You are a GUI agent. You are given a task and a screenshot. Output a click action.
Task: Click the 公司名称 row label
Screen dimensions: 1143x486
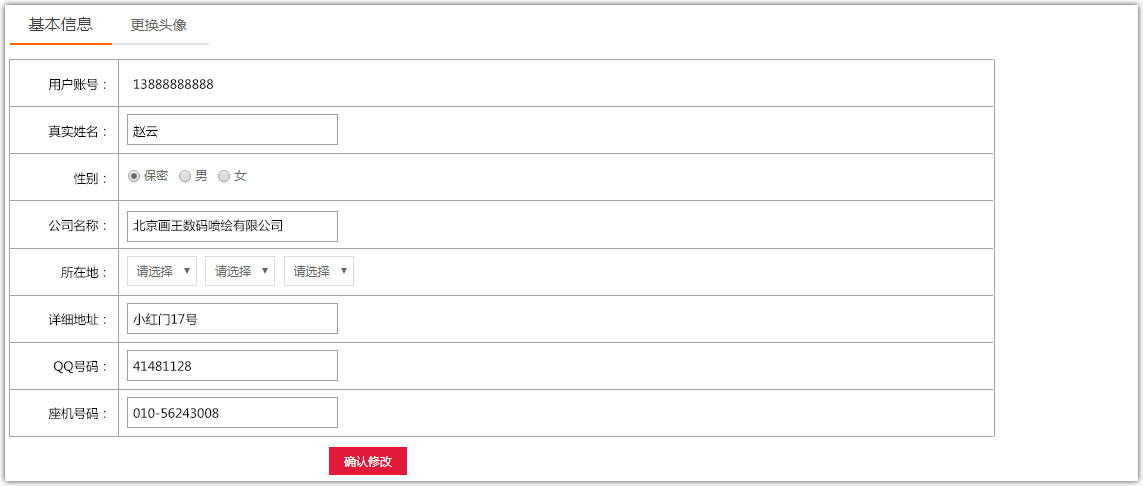pyautogui.click(x=77, y=226)
